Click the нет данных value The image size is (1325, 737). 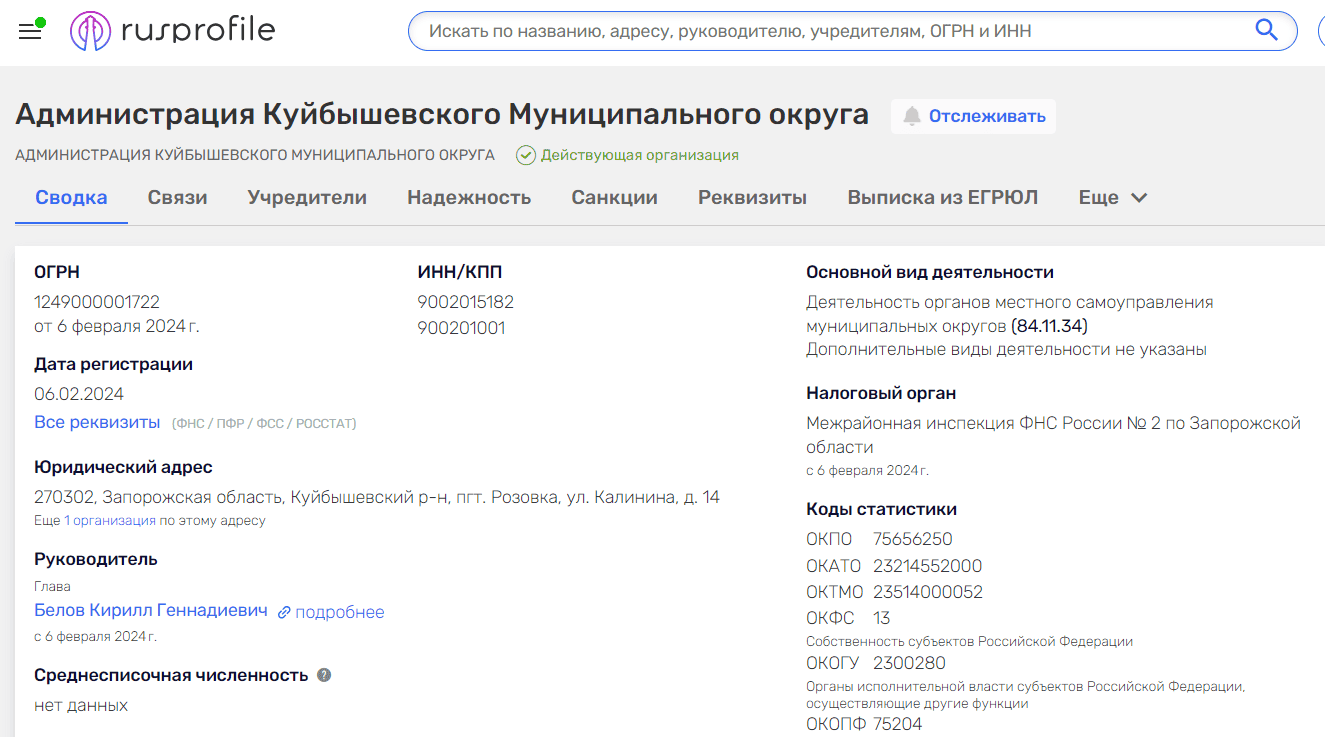(x=81, y=705)
